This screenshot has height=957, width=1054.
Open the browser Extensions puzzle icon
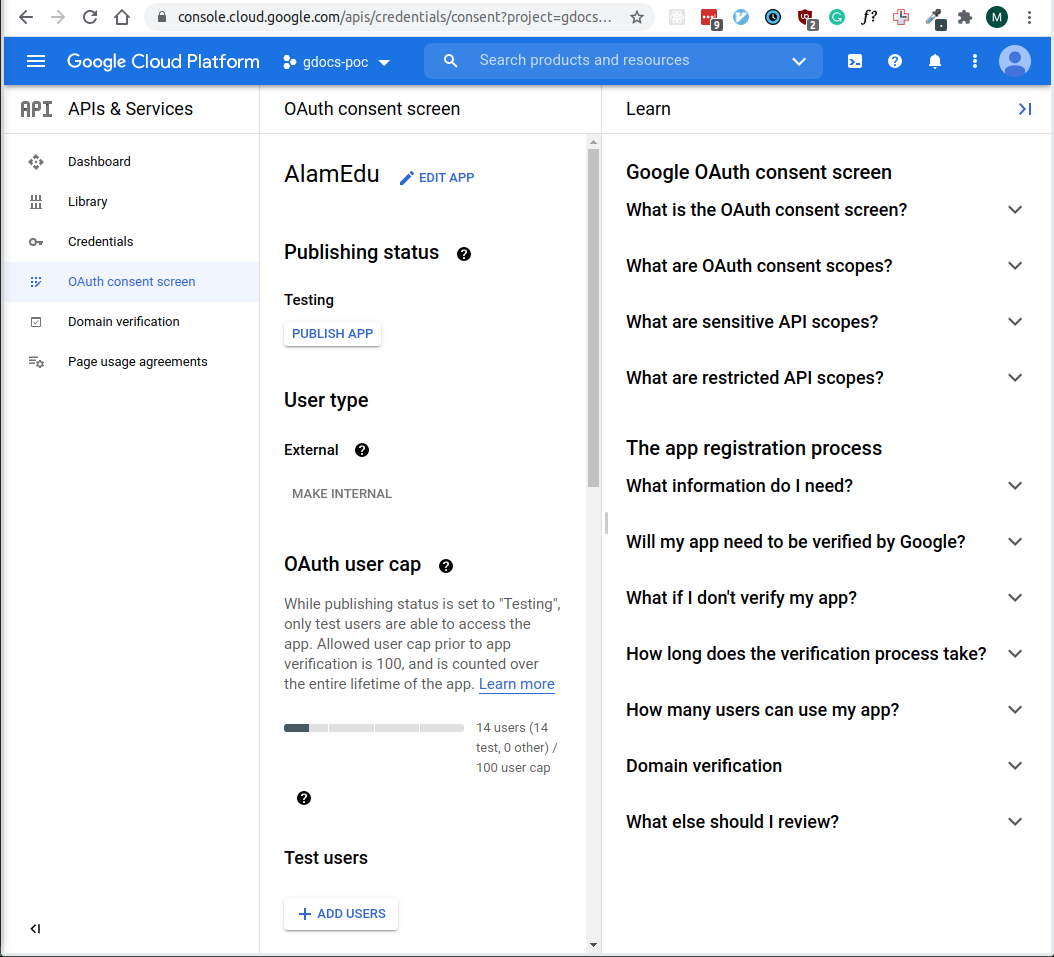pyautogui.click(x=965, y=17)
